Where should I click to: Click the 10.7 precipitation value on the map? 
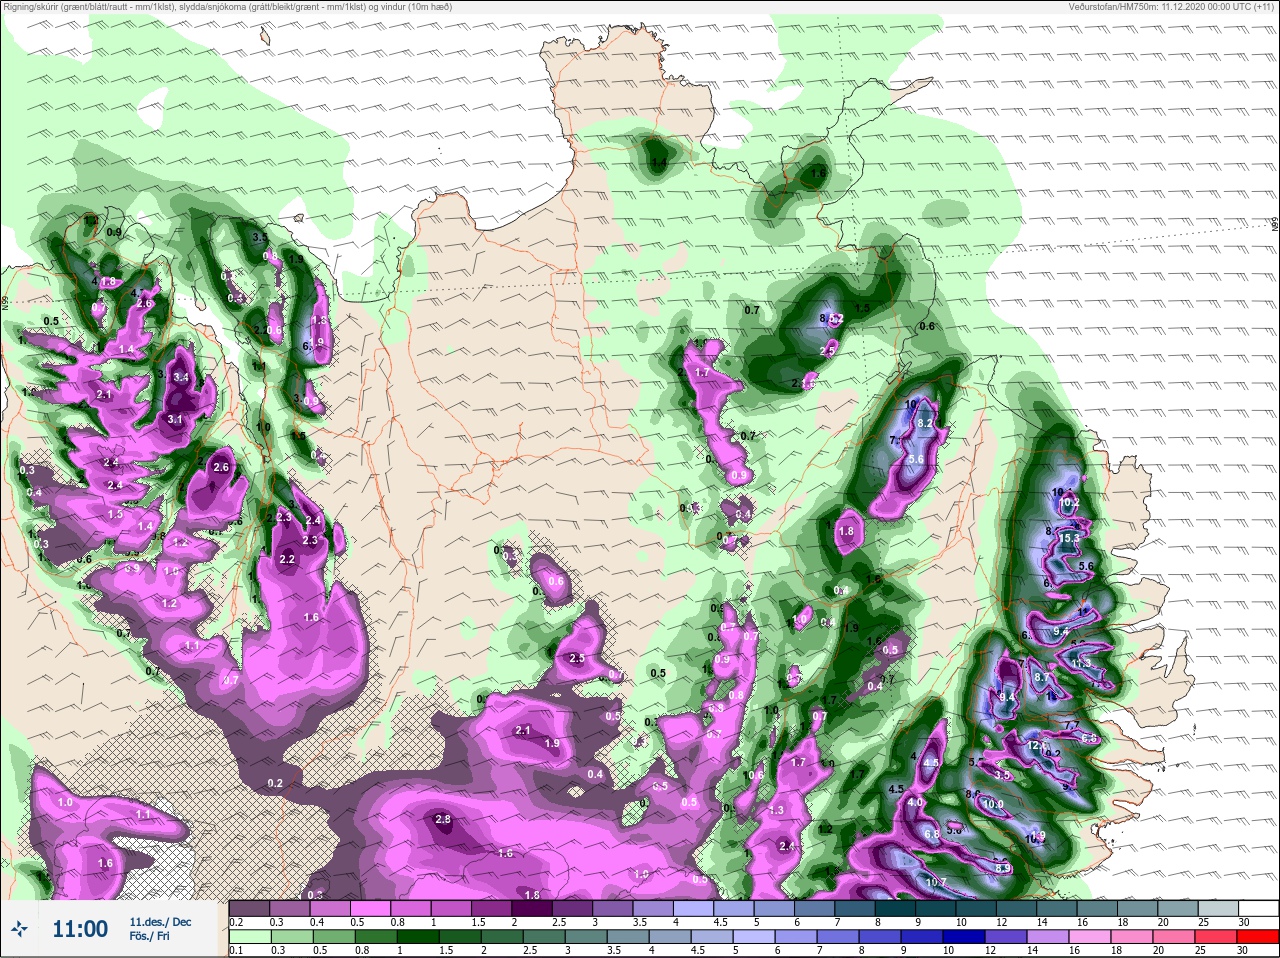click(x=937, y=882)
